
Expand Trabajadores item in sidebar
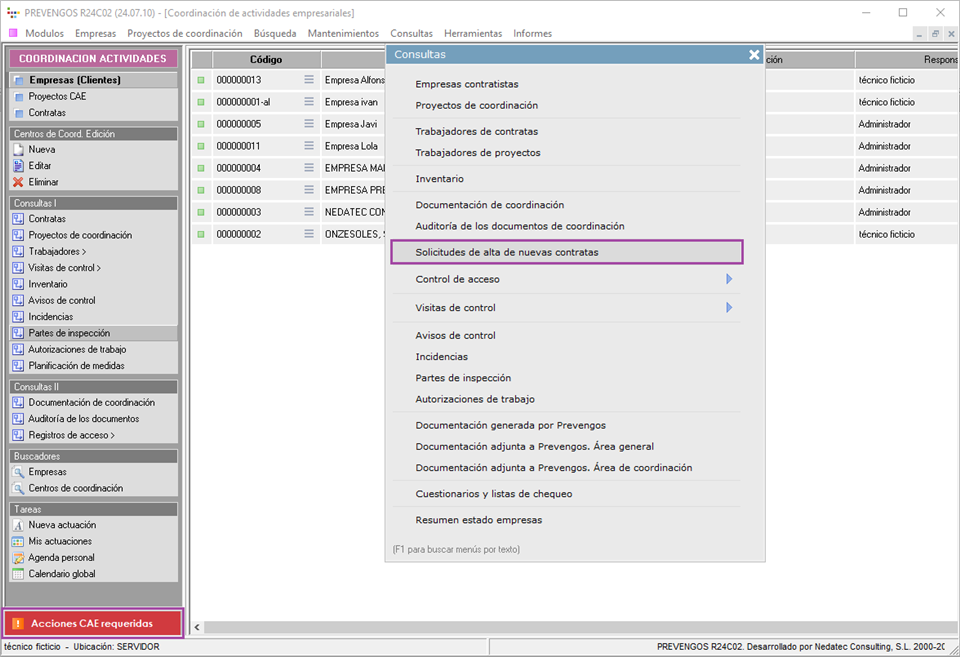57,252
